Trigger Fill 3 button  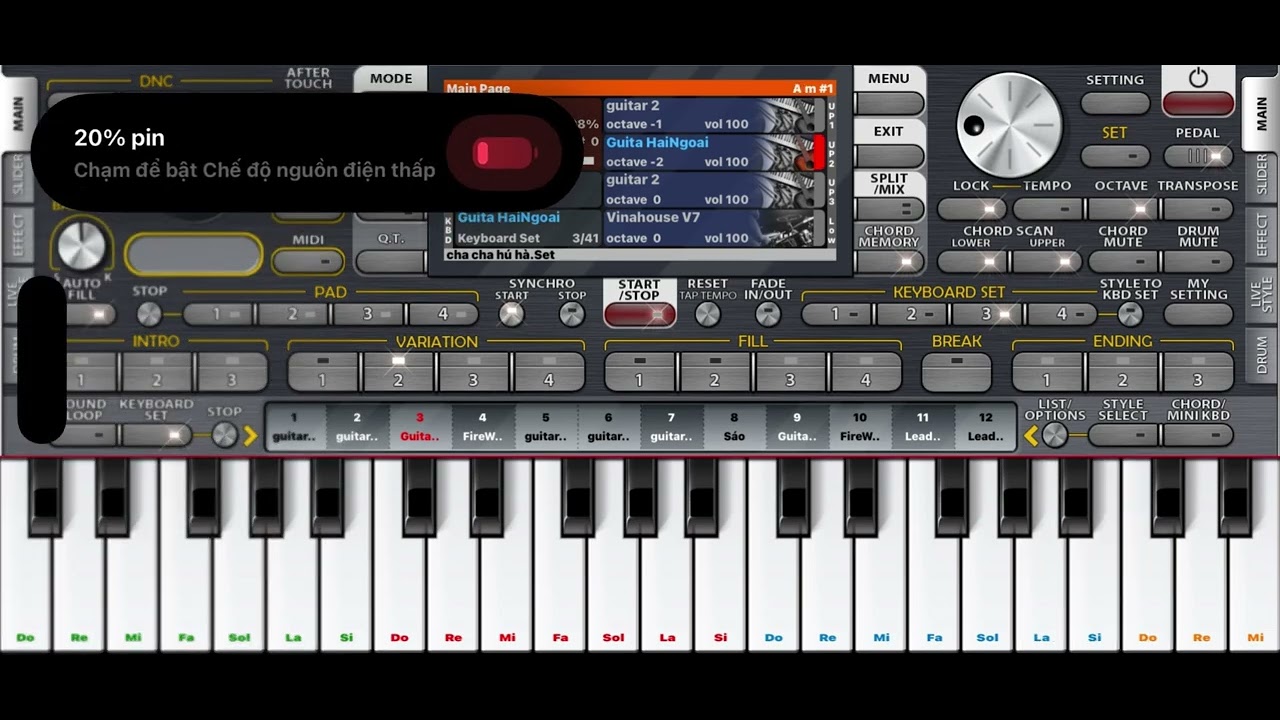tap(790, 371)
